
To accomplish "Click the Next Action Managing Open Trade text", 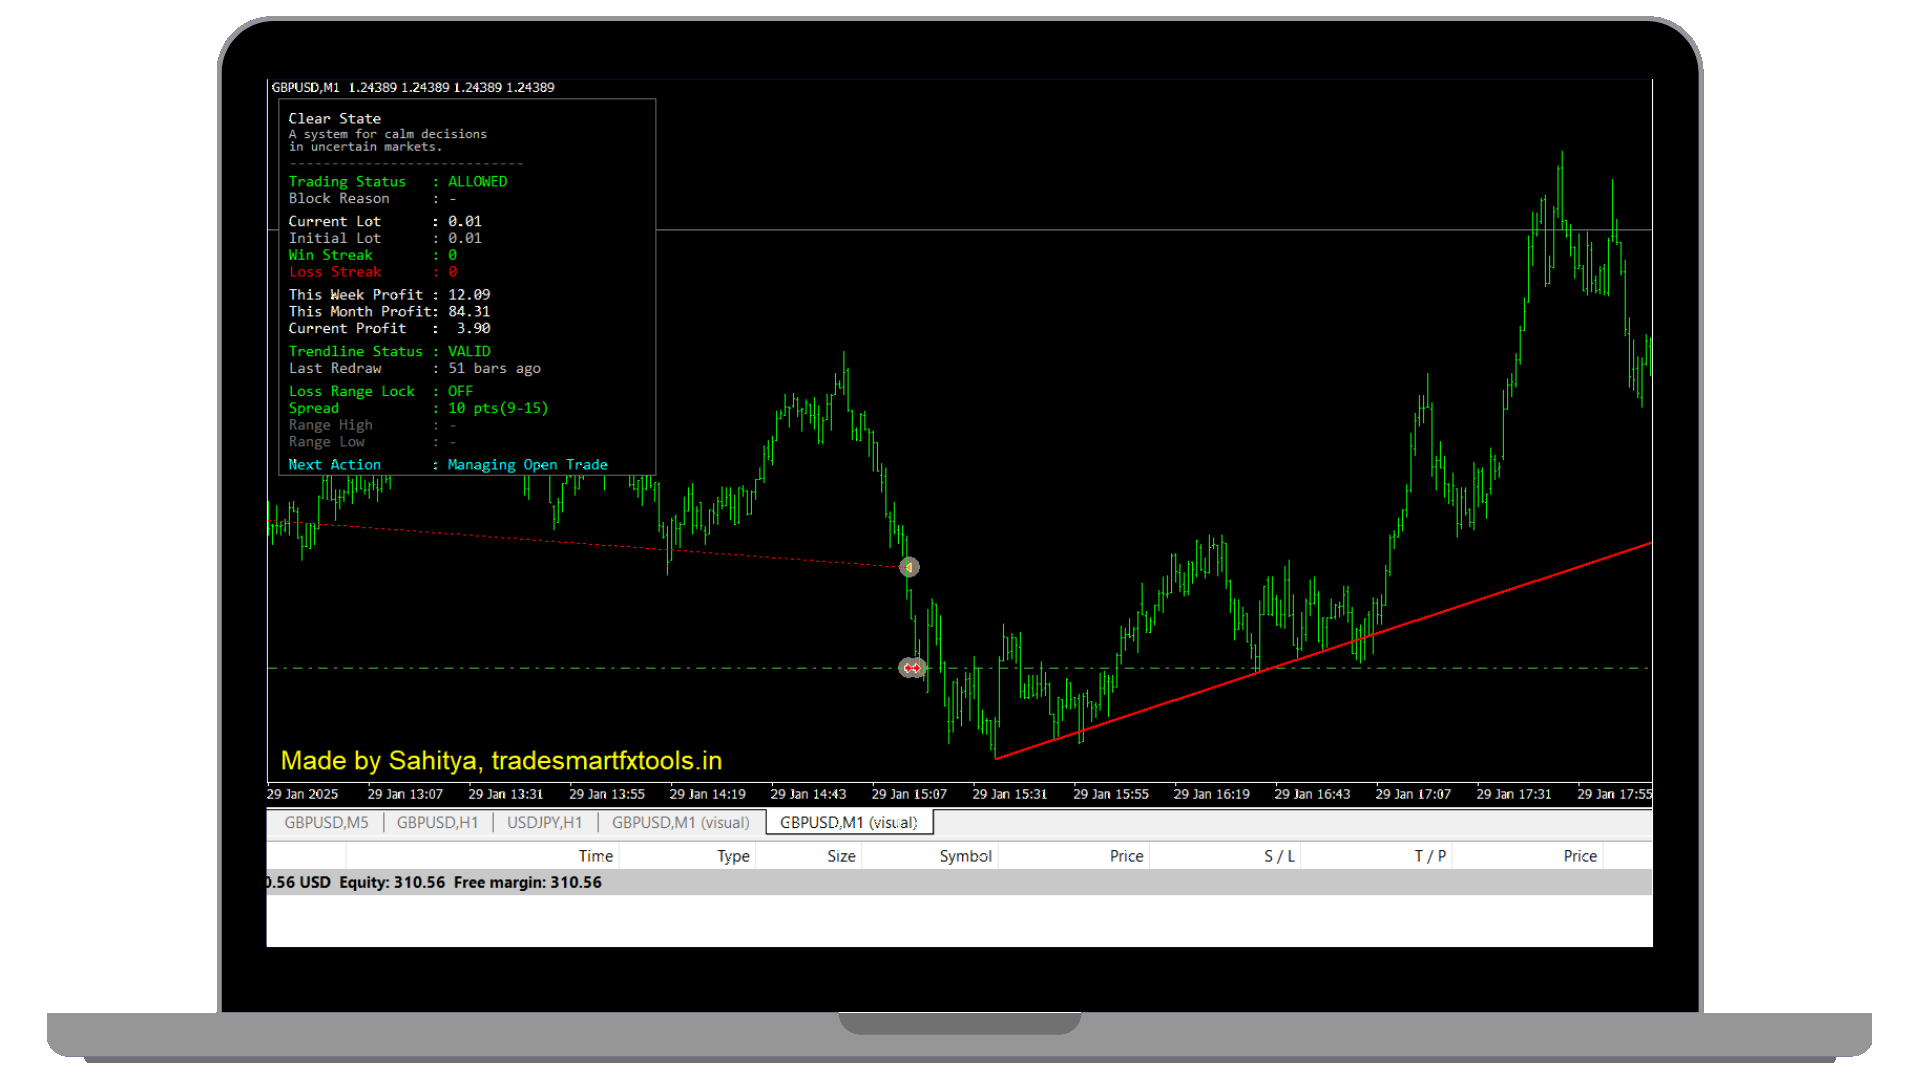I will point(527,465).
